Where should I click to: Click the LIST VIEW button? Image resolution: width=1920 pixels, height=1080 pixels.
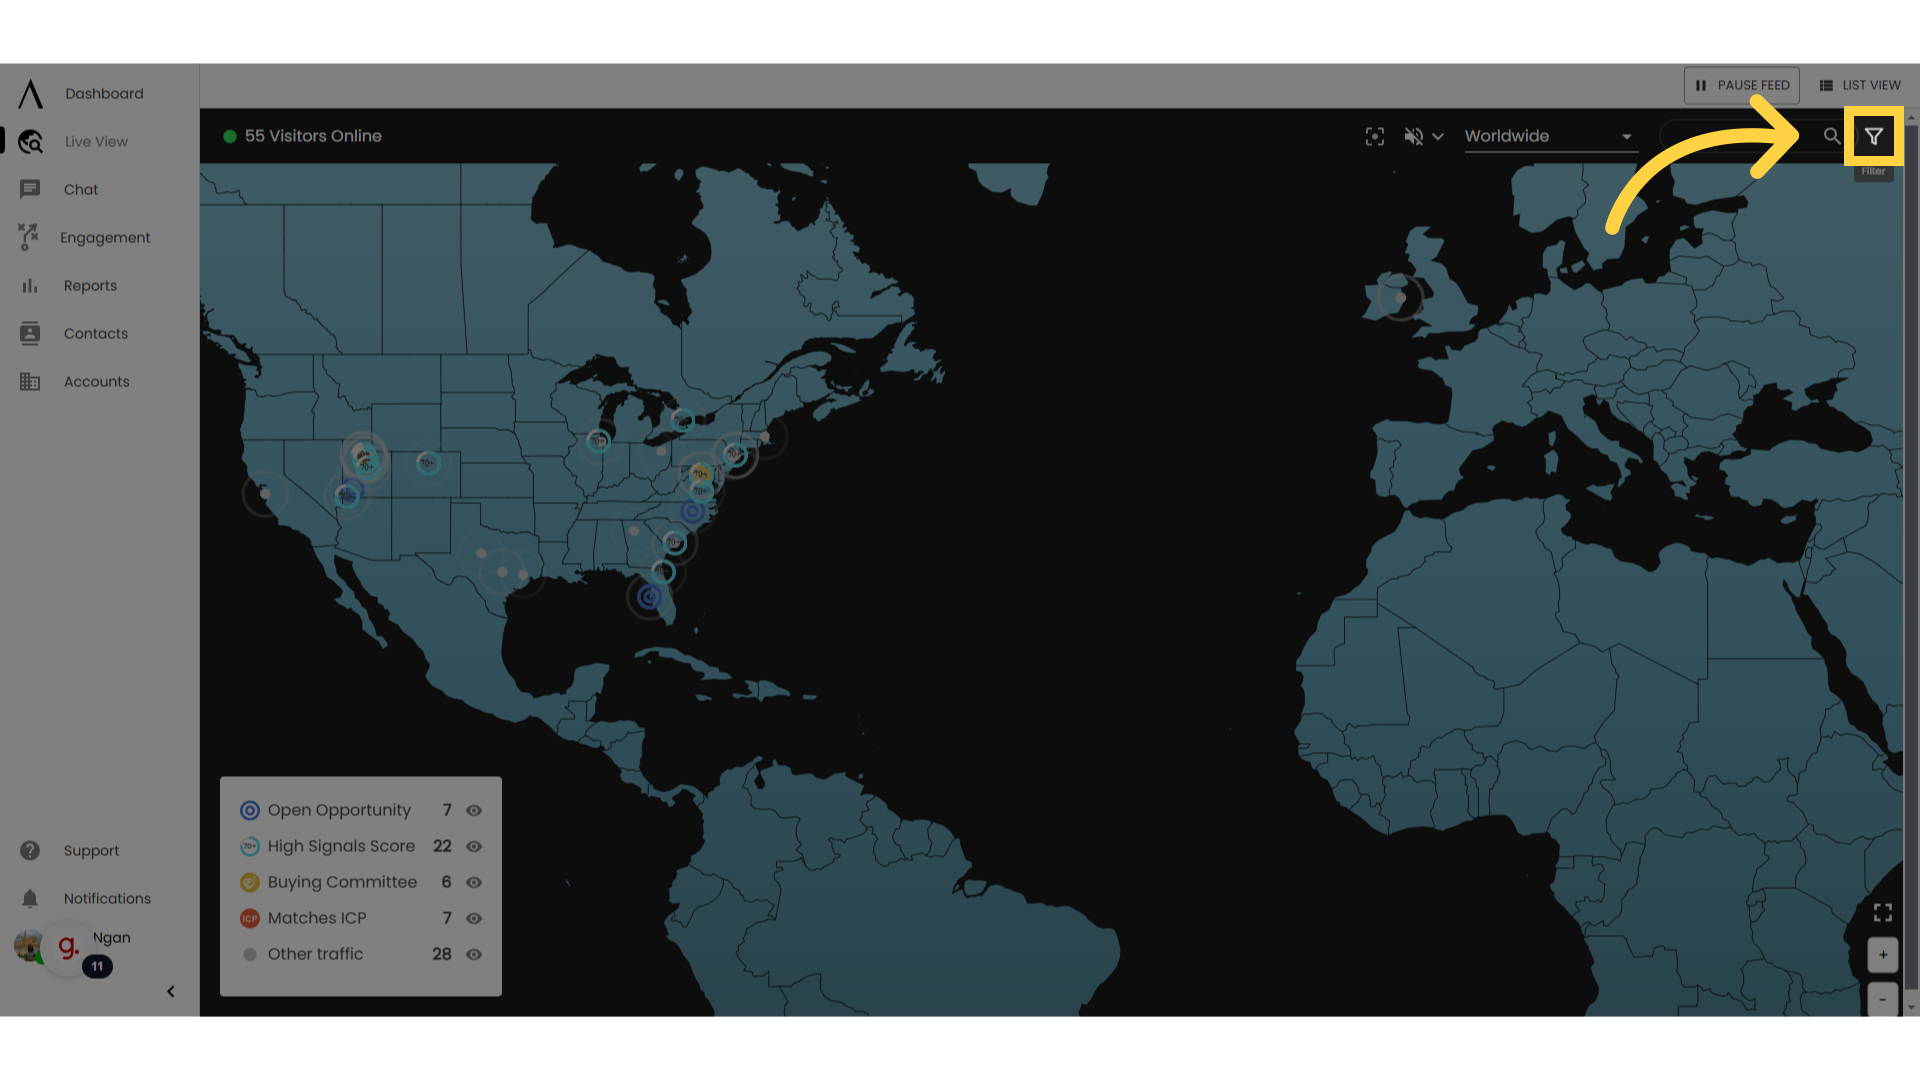pos(1861,84)
